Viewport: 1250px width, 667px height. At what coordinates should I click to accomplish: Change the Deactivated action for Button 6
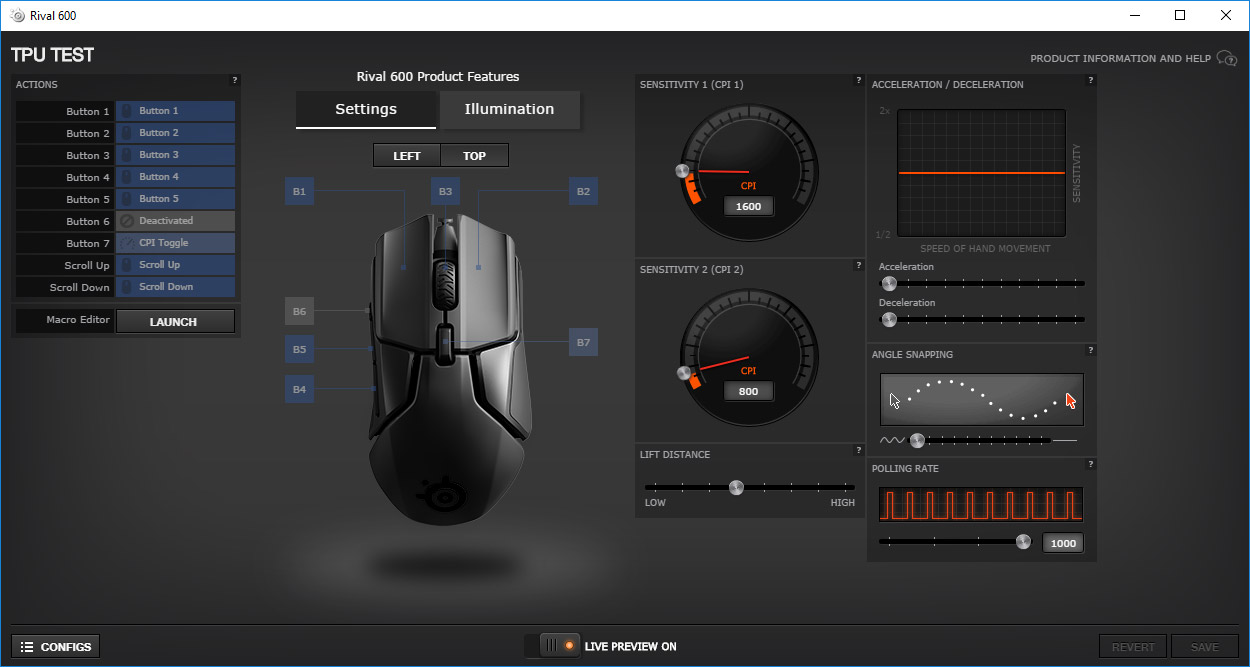175,221
